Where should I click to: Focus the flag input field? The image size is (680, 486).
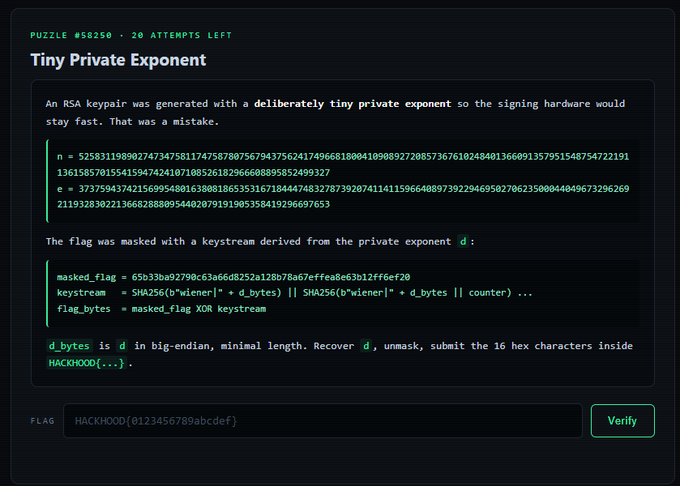323,421
